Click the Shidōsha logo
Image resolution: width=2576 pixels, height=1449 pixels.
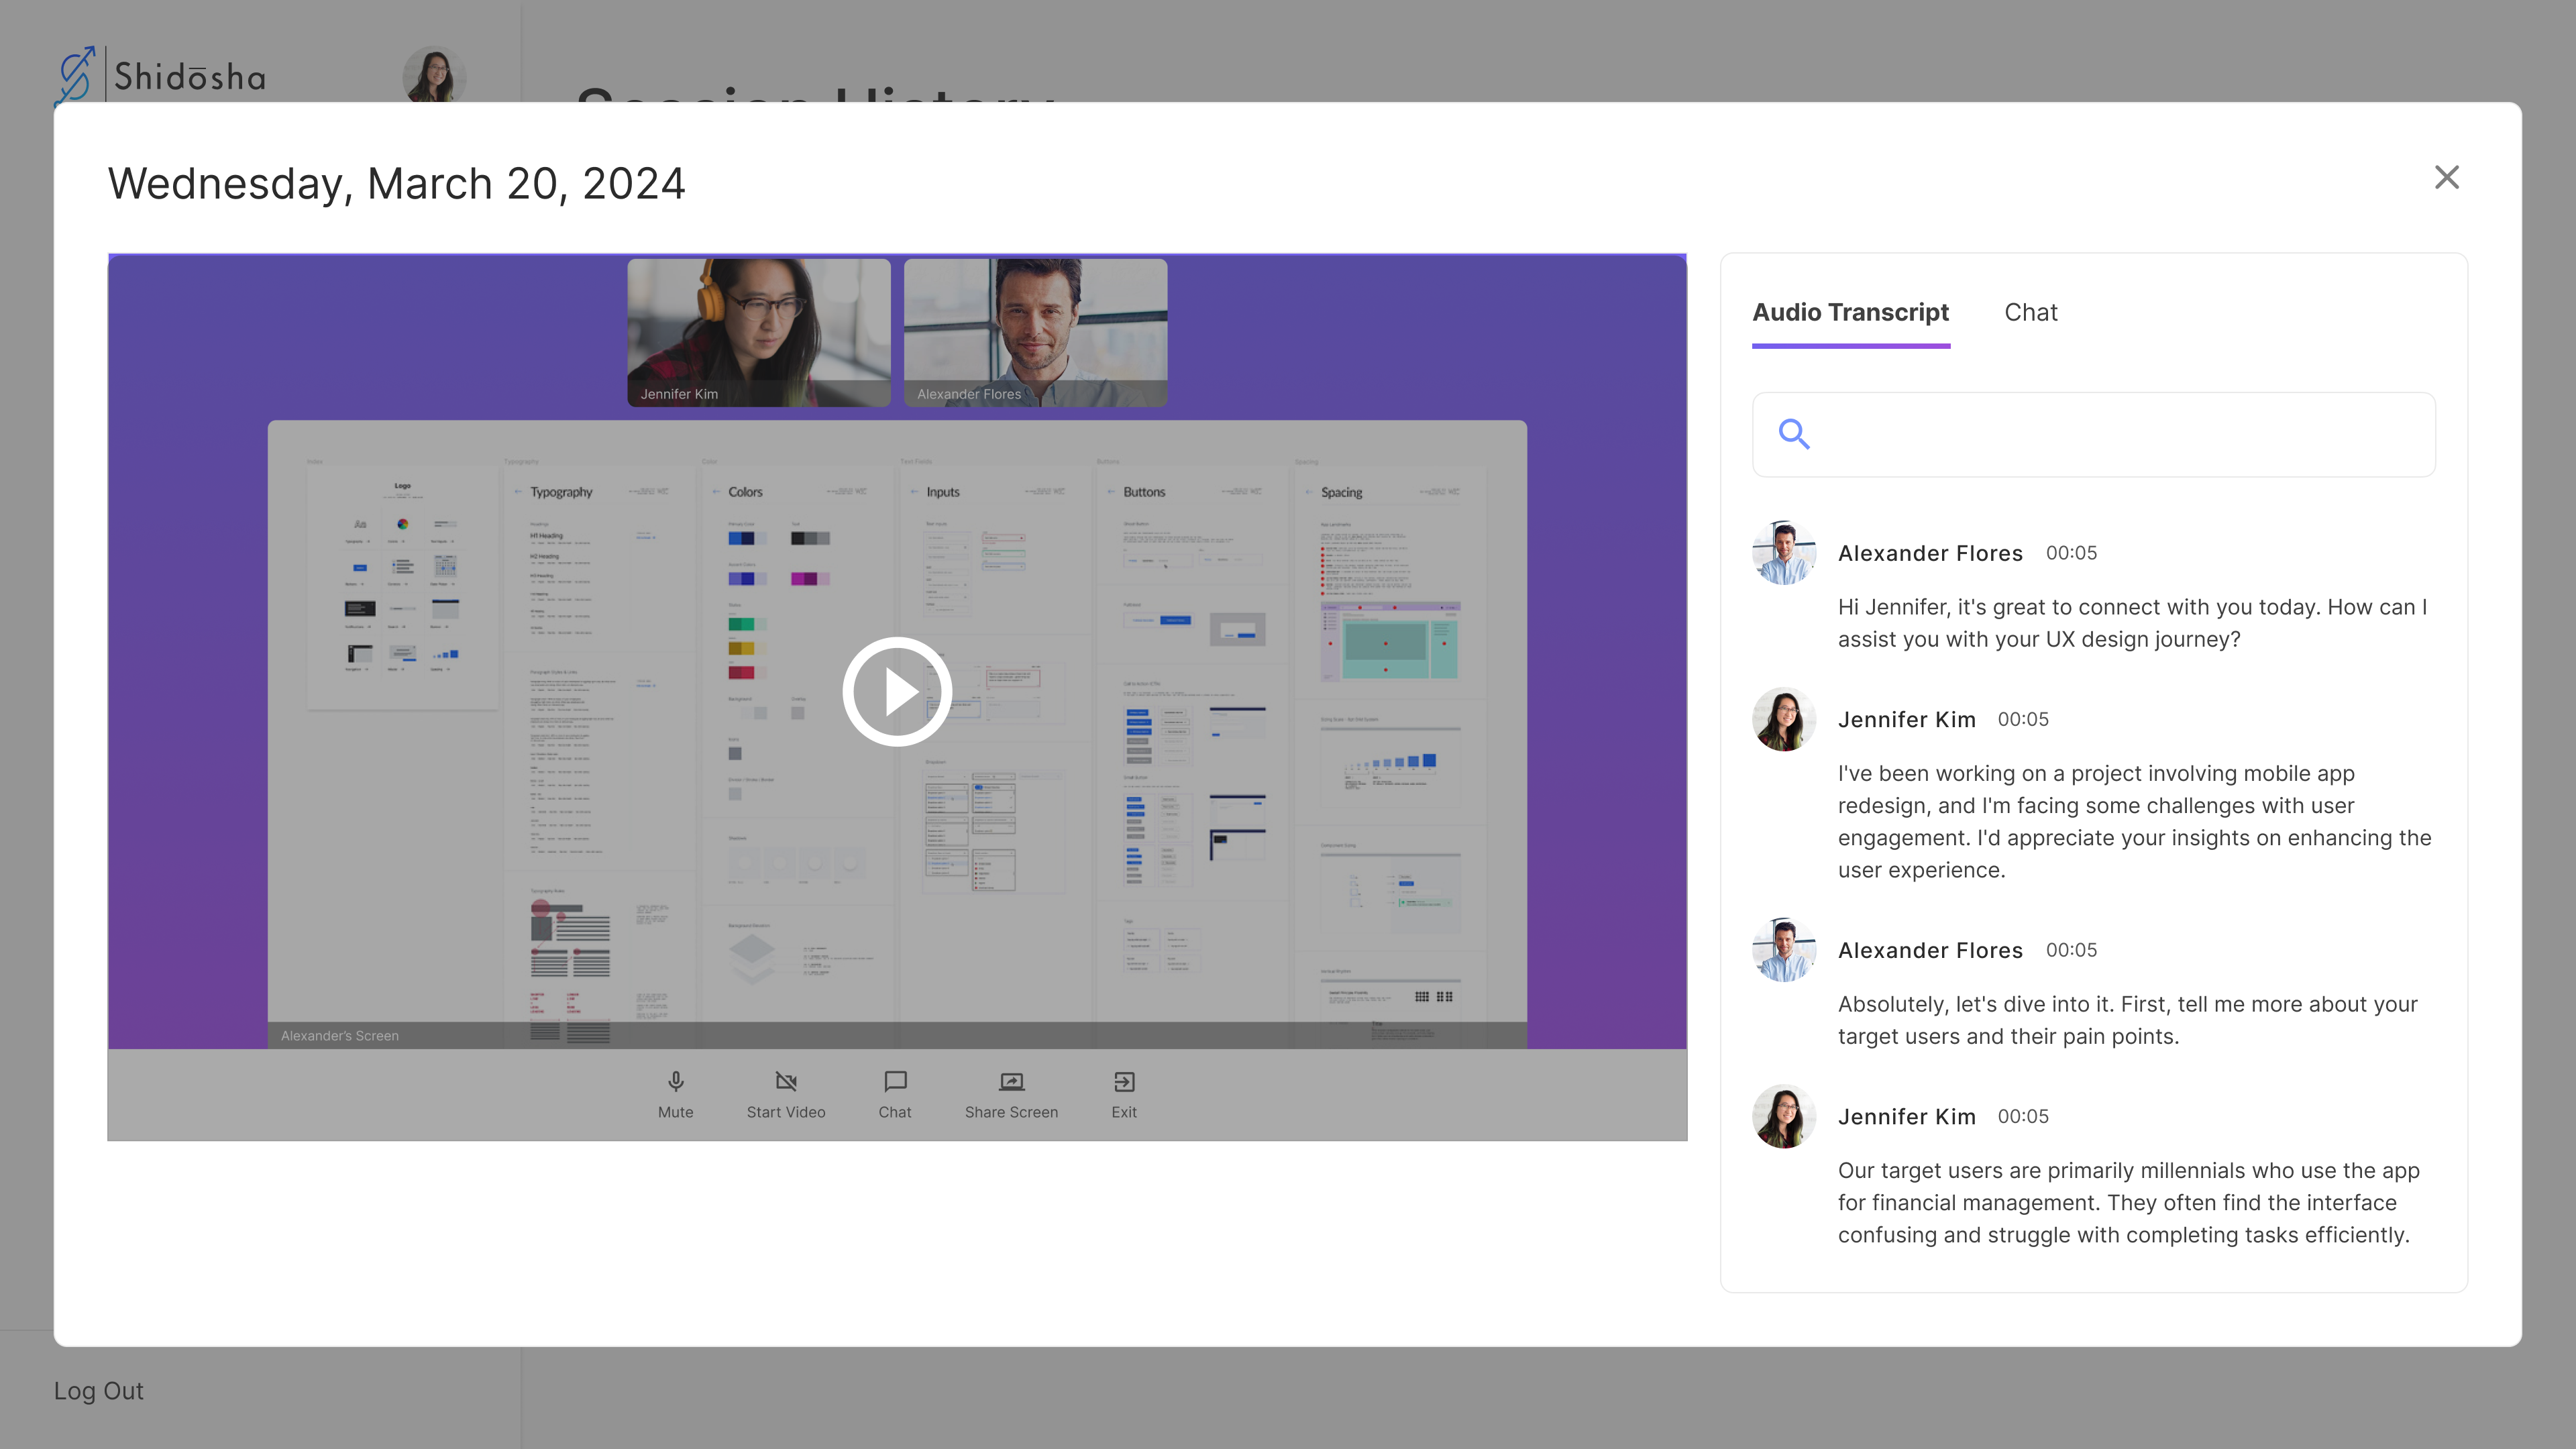click(x=160, y=76)
